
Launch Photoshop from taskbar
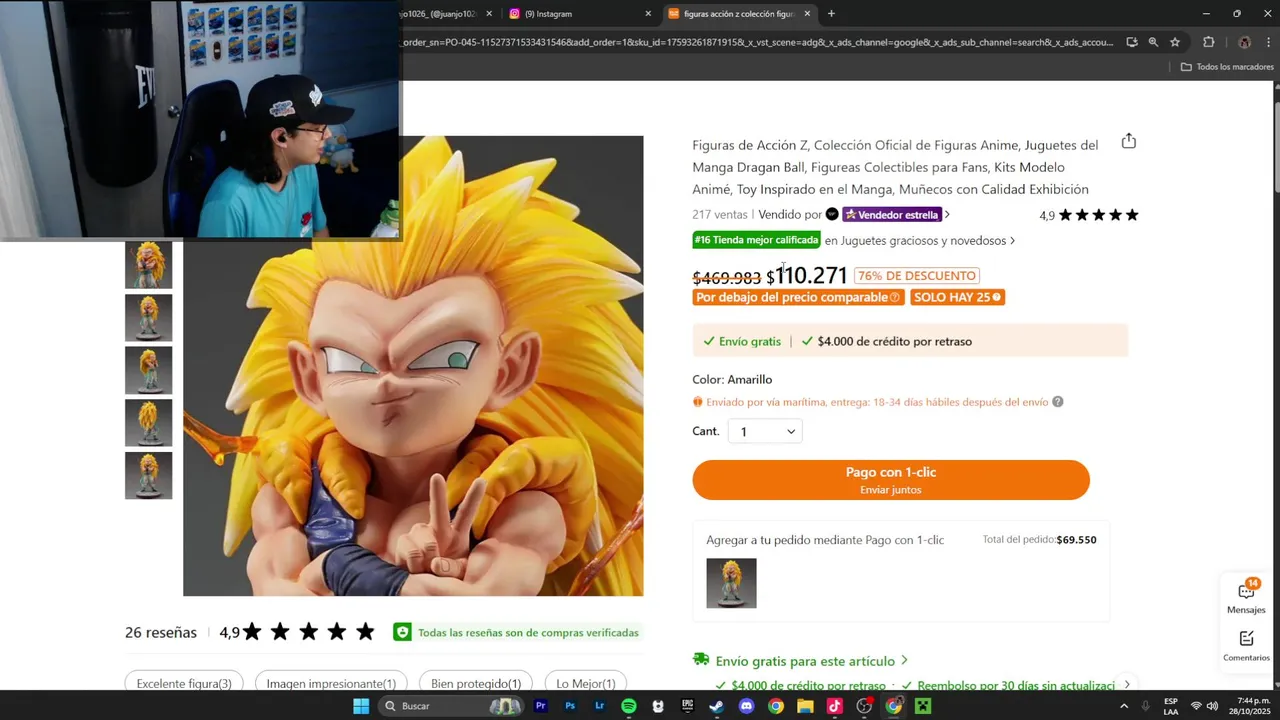tap(570, 706)
